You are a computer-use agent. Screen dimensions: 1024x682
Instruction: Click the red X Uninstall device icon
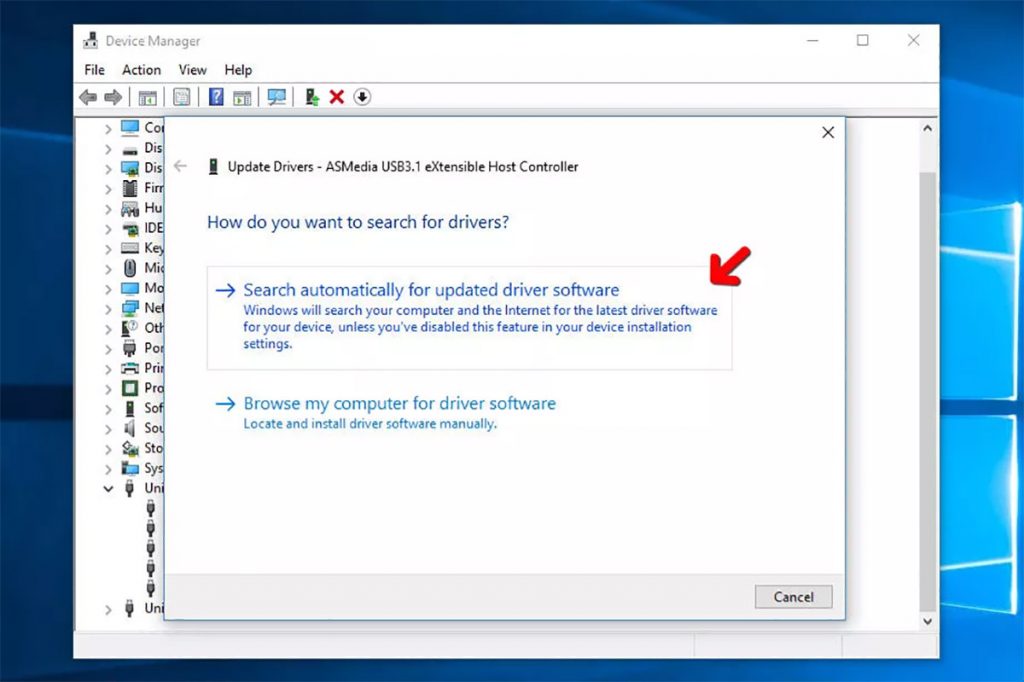(x=337, y=97)
